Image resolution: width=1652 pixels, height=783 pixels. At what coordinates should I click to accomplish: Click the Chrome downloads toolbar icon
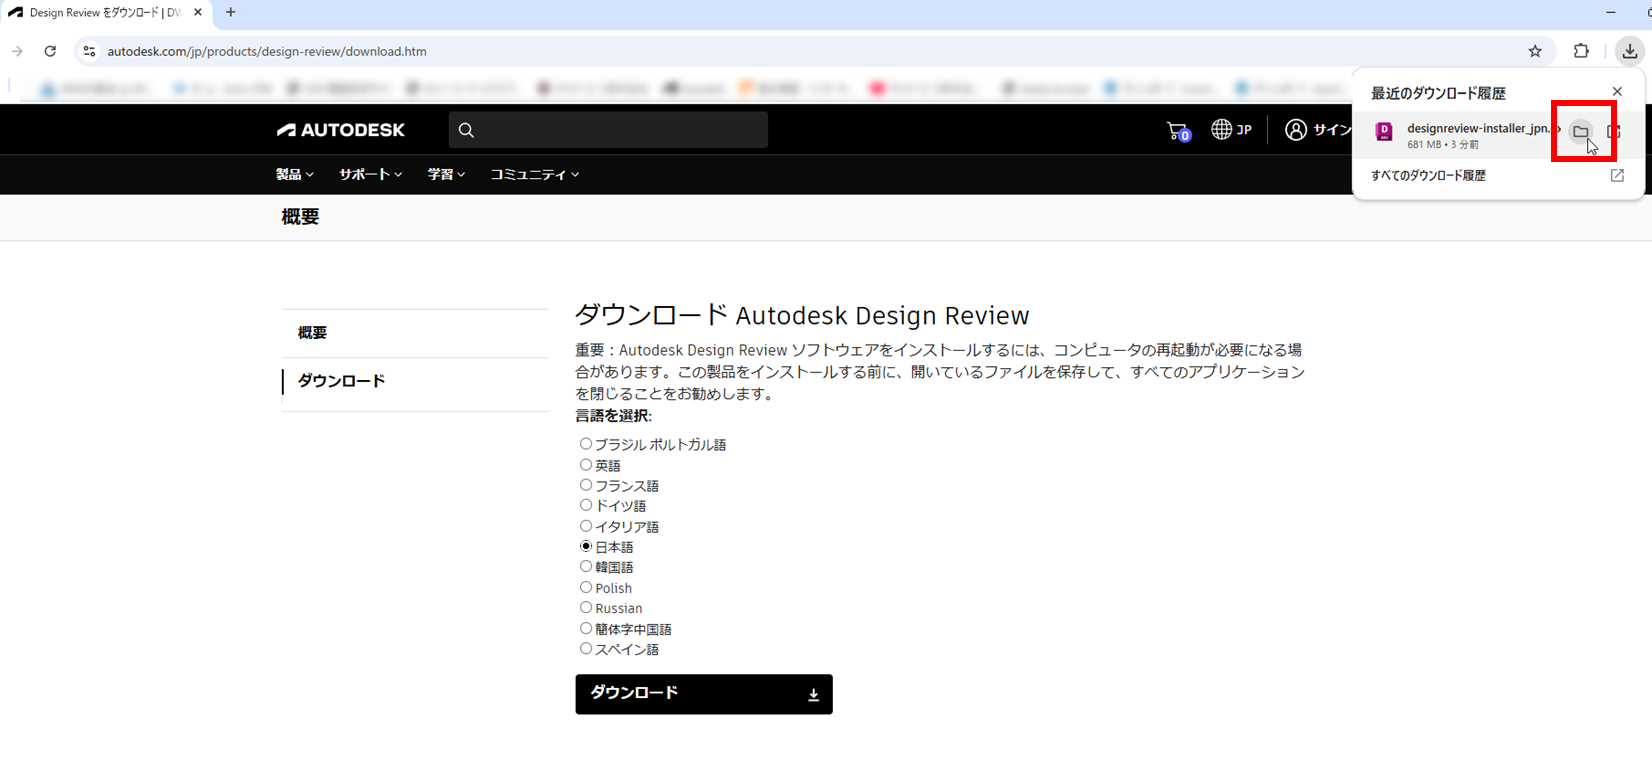tap(1630, 51)
